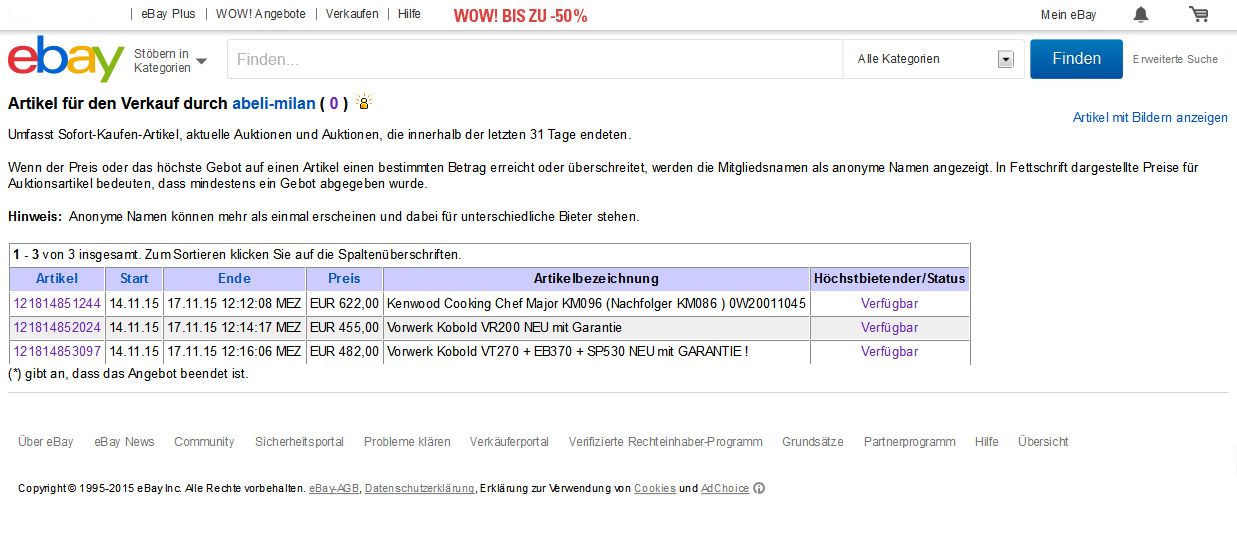Open Mein eBay menu
Image resolution: width=1237 pixels, height=546 pixels.
coord(1068,14)
